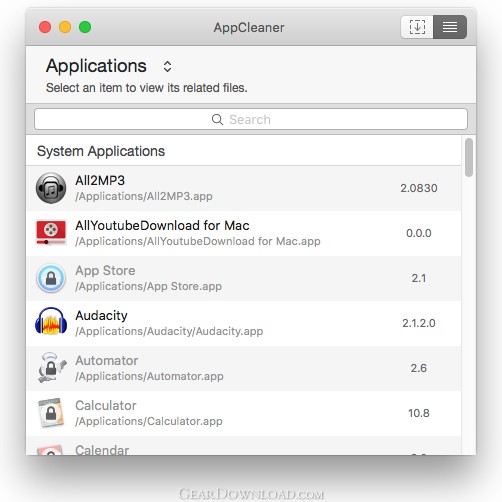The height and width of the screenshot is (502, 502).
Task: Click path /Applications/App Store.app
Action: pyautogui.click(x=149, y=286)
